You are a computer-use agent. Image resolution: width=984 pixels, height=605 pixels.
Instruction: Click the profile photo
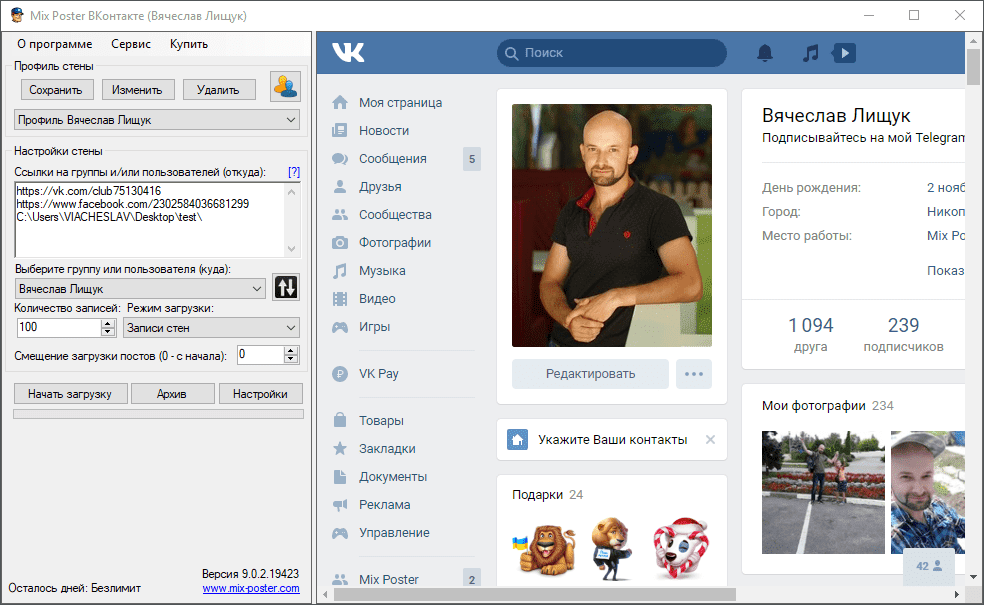tap(612, 225)
